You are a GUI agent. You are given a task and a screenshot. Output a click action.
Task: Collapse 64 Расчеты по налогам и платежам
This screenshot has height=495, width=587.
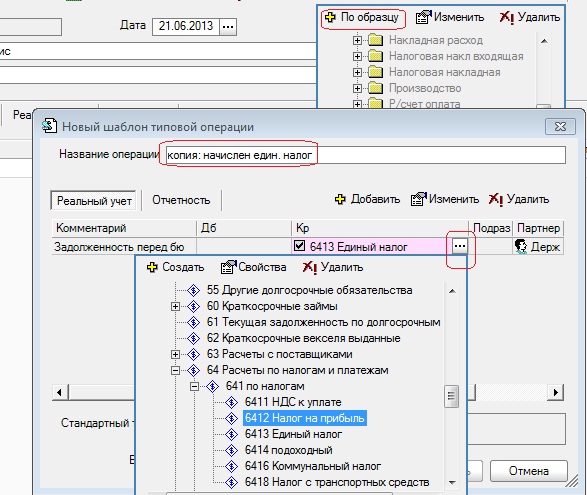tap(175, 370)
